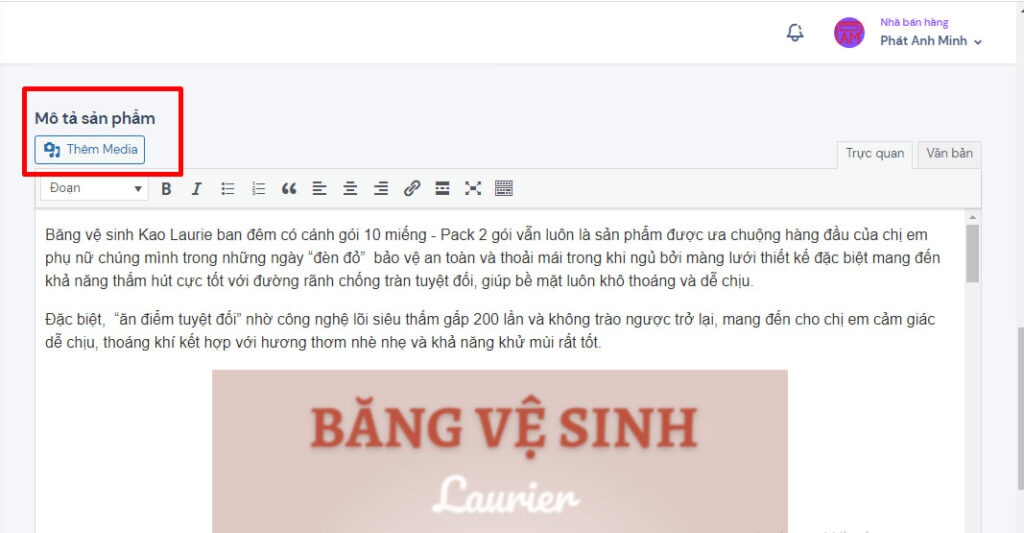
Task: Toggle italic formatting
Action: coord(196,189)
